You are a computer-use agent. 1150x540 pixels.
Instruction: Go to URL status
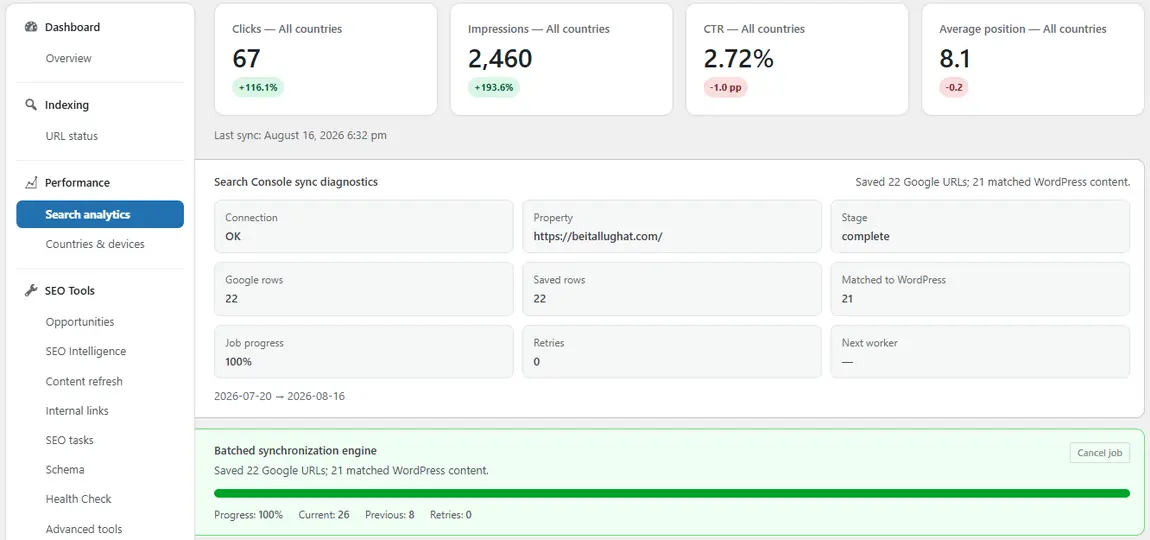[71, 136]
